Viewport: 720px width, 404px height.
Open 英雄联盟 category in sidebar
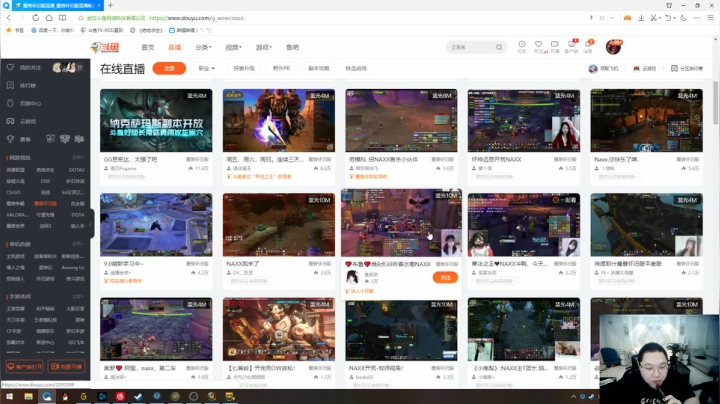click(x=16, y=170)
